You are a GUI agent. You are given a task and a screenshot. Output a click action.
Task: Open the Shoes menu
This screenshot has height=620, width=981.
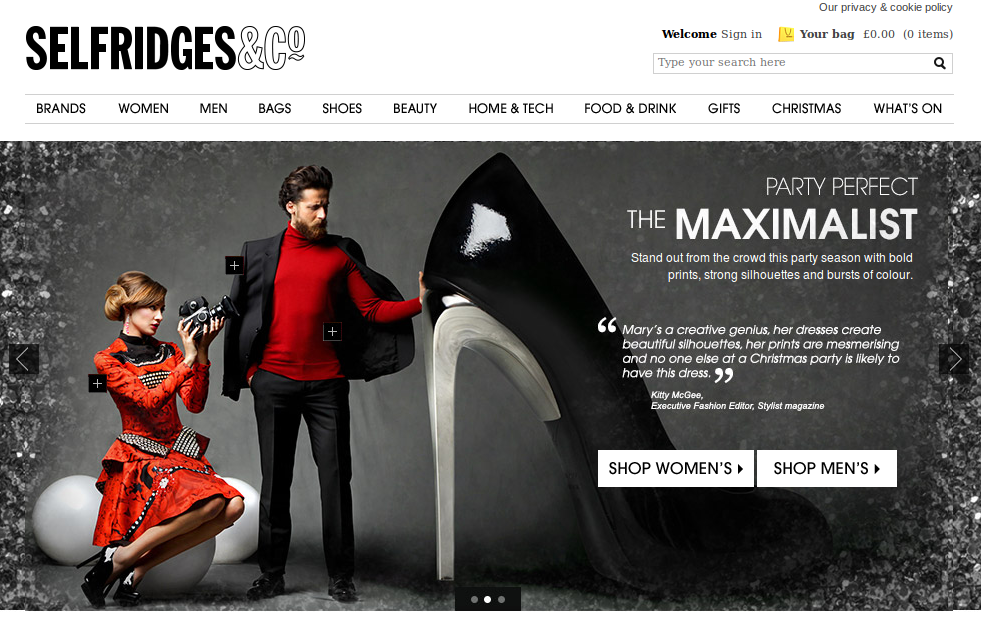342,109
